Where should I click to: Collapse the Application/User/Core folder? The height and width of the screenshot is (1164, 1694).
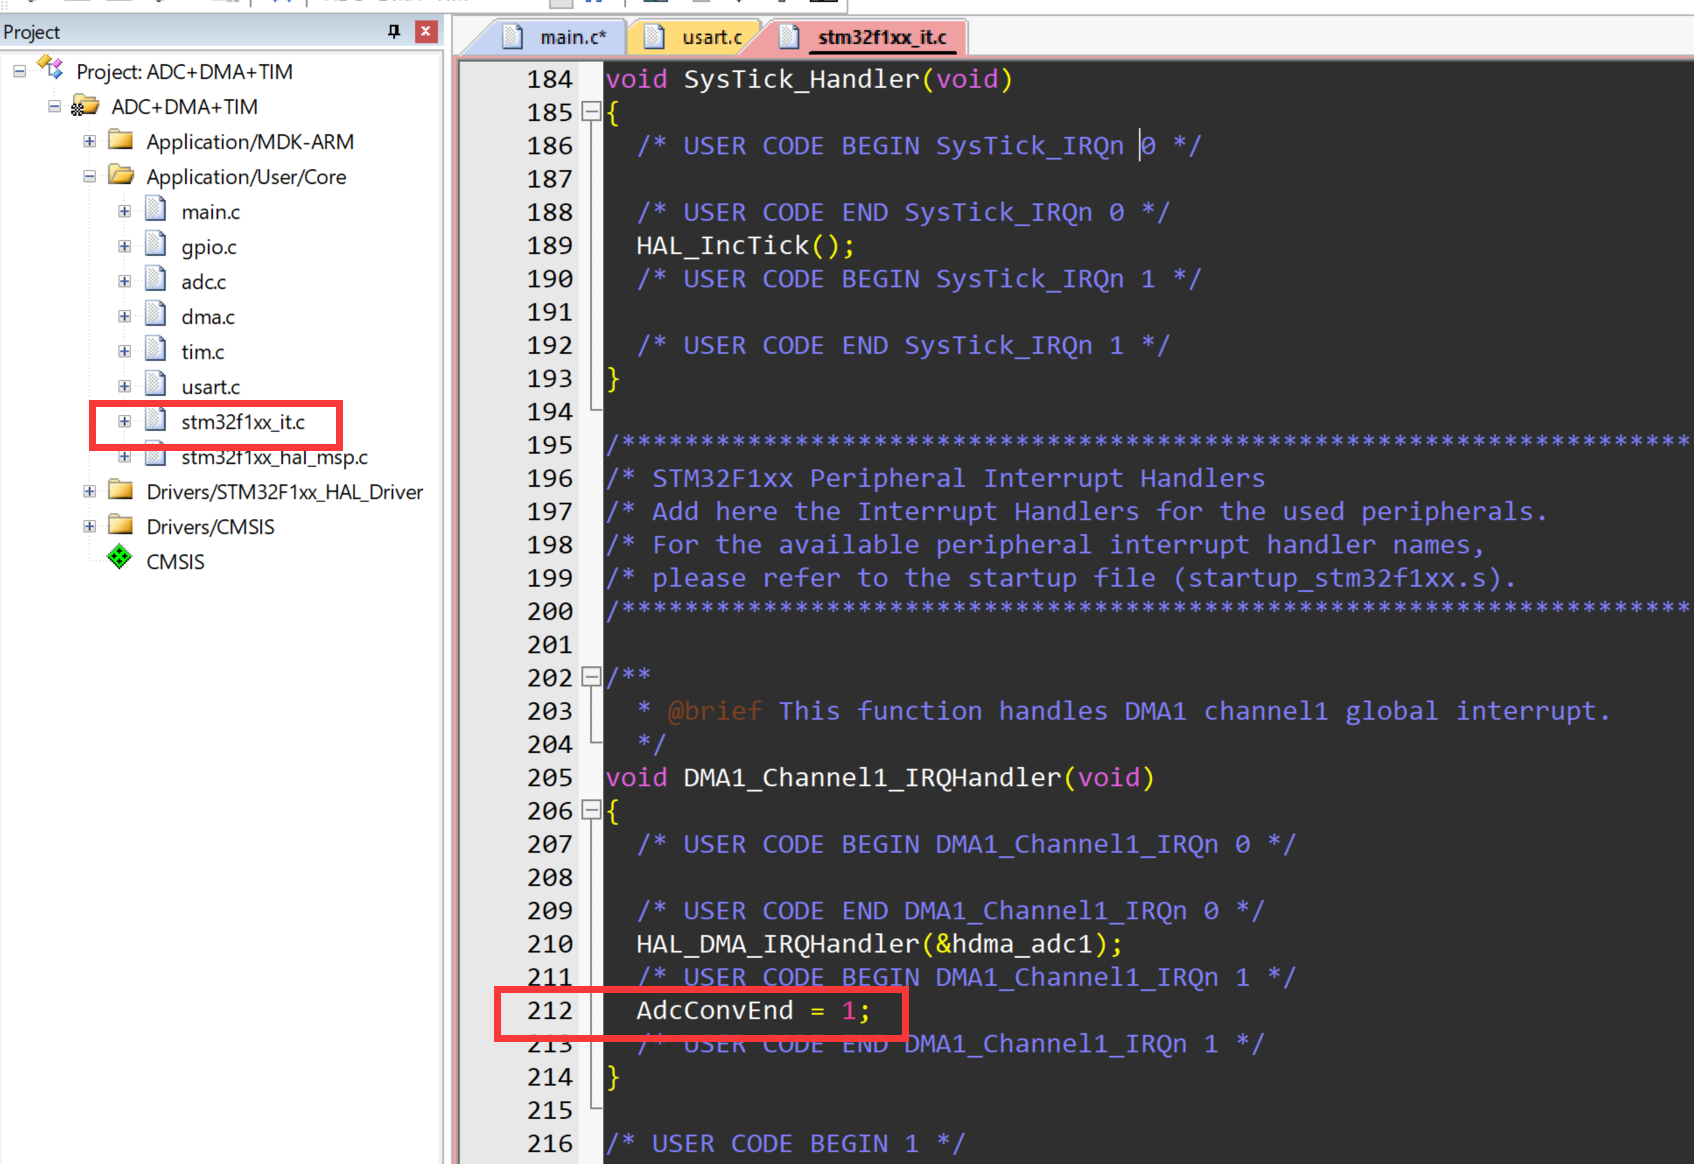(89, 177)
